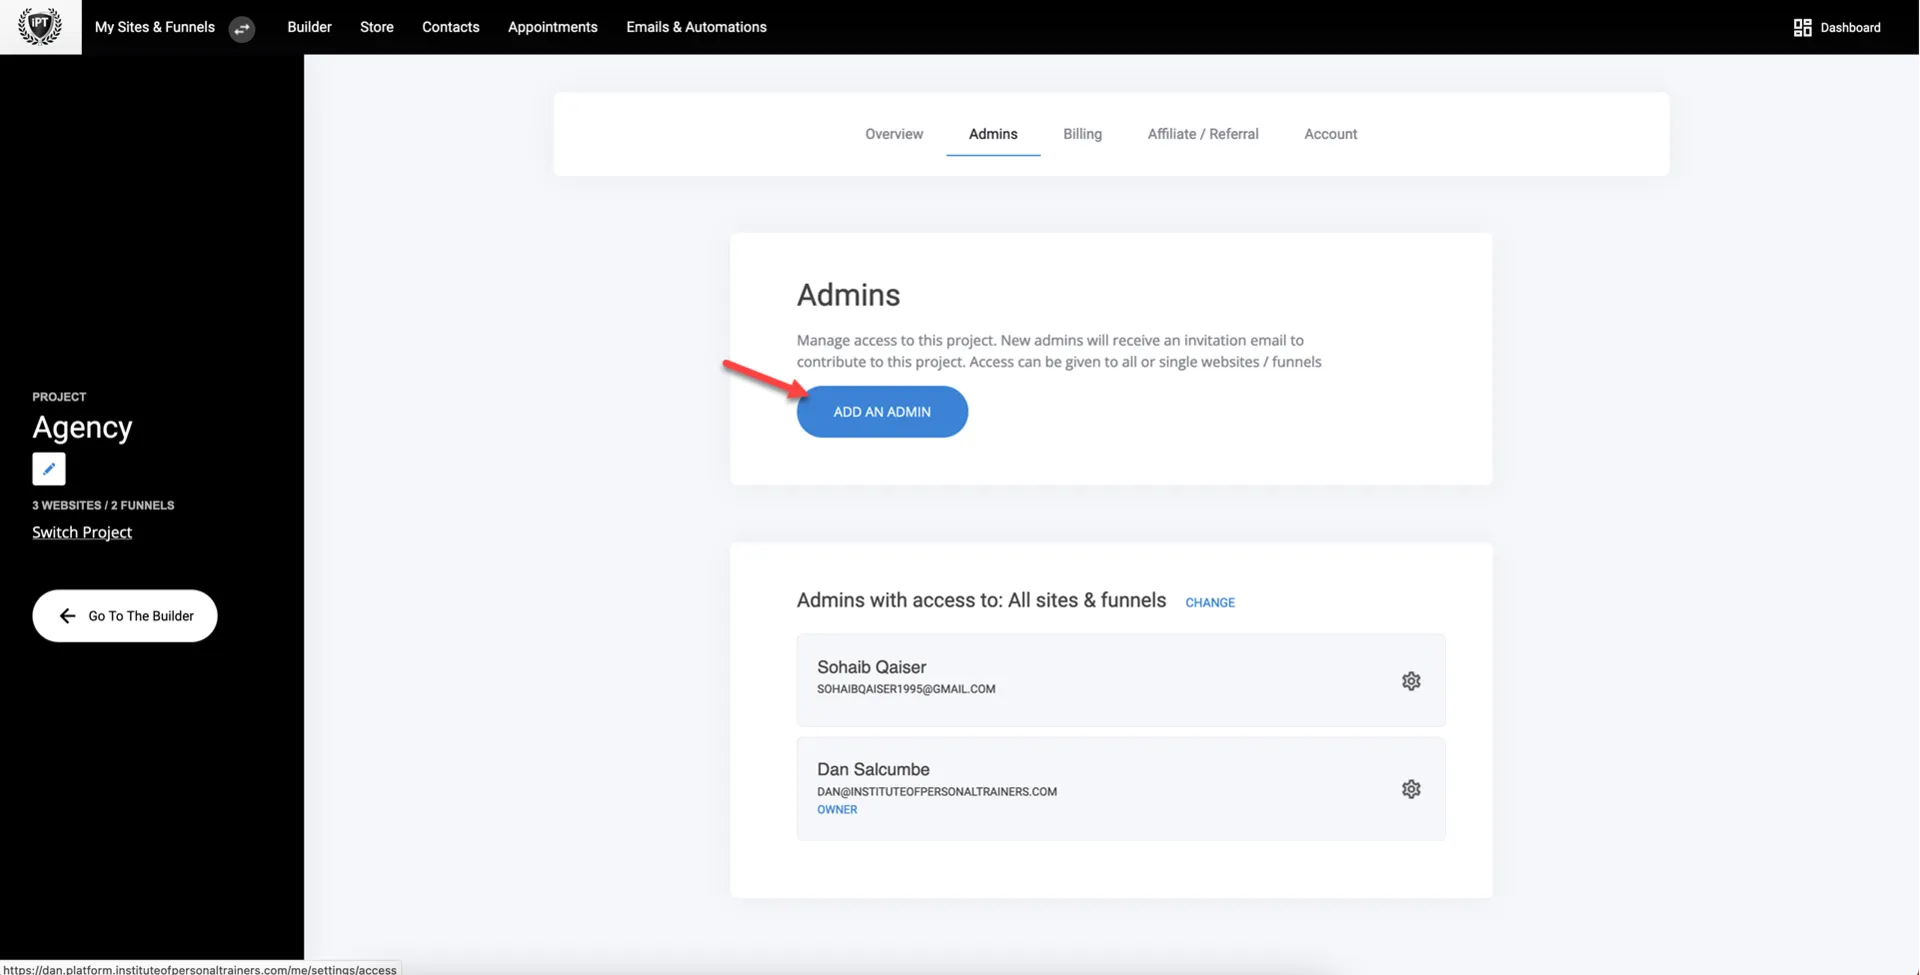Open the Affiliate / Referral tab

pos(1203,133)
